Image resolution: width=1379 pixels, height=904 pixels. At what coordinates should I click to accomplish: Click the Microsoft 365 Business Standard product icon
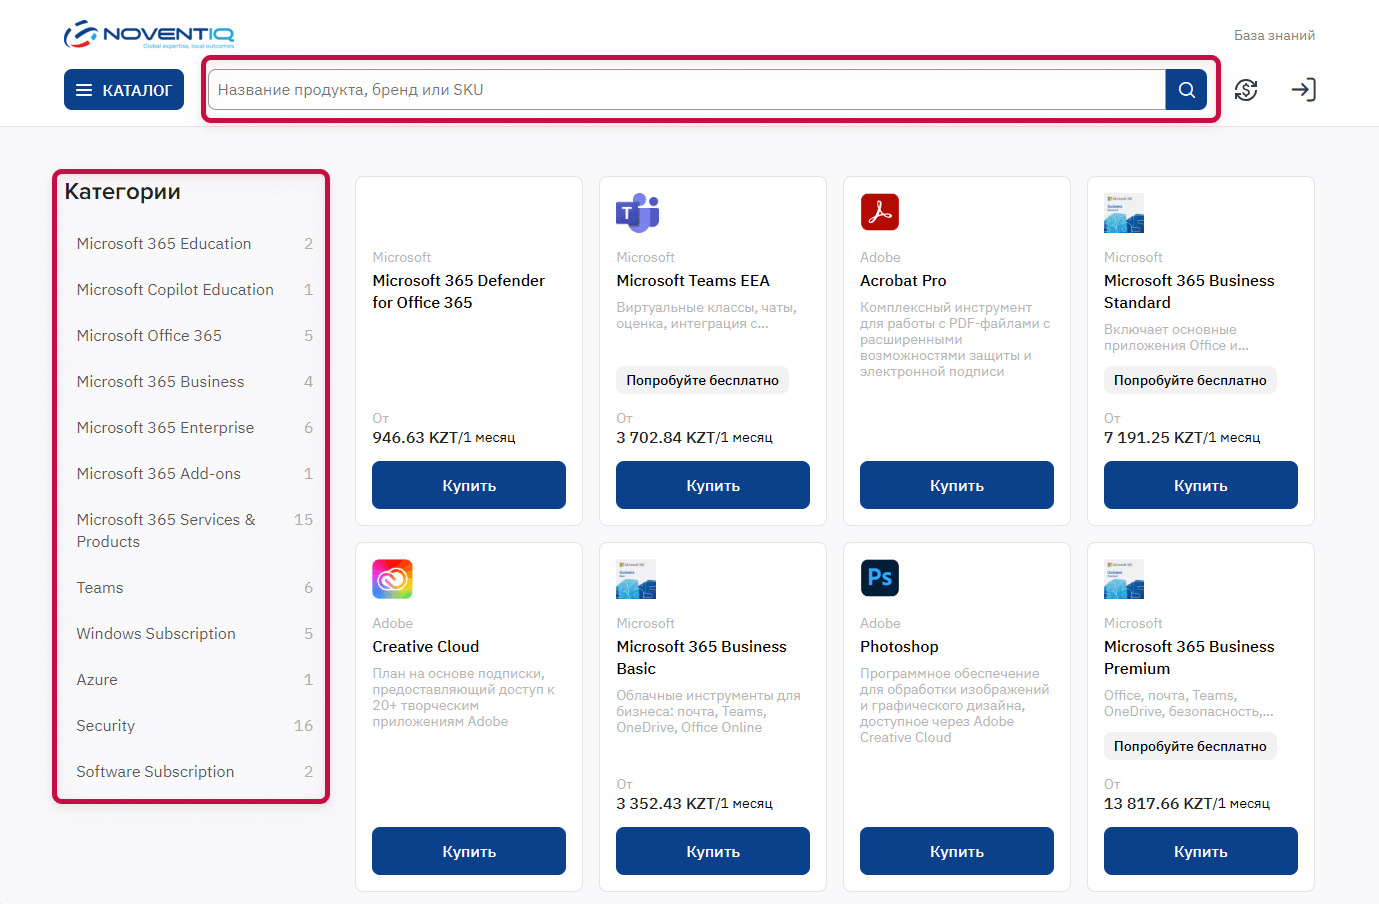(1124, 212)
